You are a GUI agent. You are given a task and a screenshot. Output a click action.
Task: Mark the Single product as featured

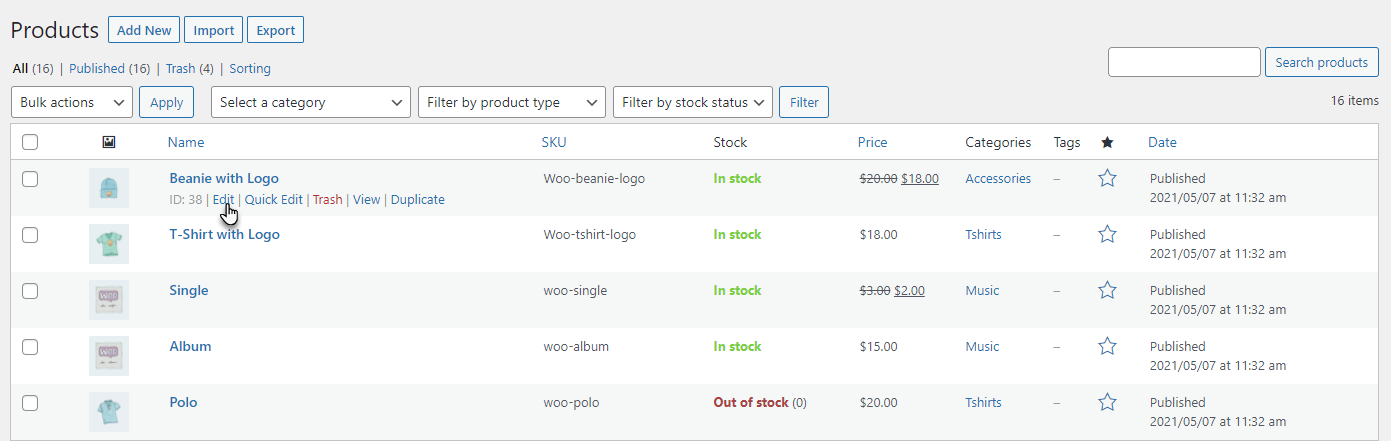coord(1107,291)
